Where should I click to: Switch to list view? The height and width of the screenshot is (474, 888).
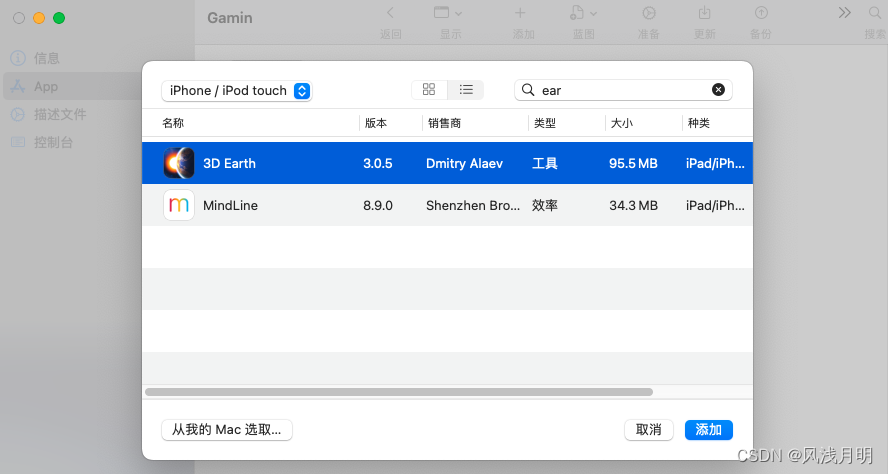pyautogui.click(x=466, y=90)
